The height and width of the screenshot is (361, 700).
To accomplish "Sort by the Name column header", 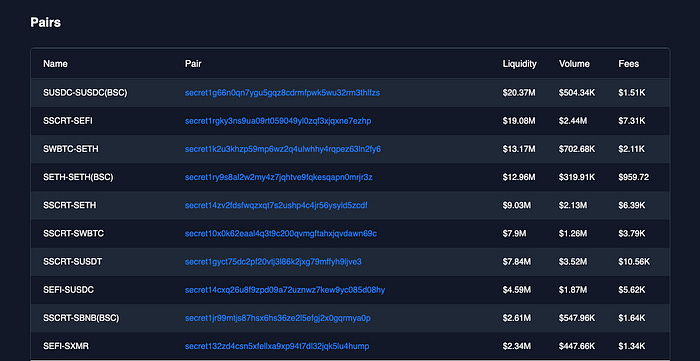I will pos(55,64).
